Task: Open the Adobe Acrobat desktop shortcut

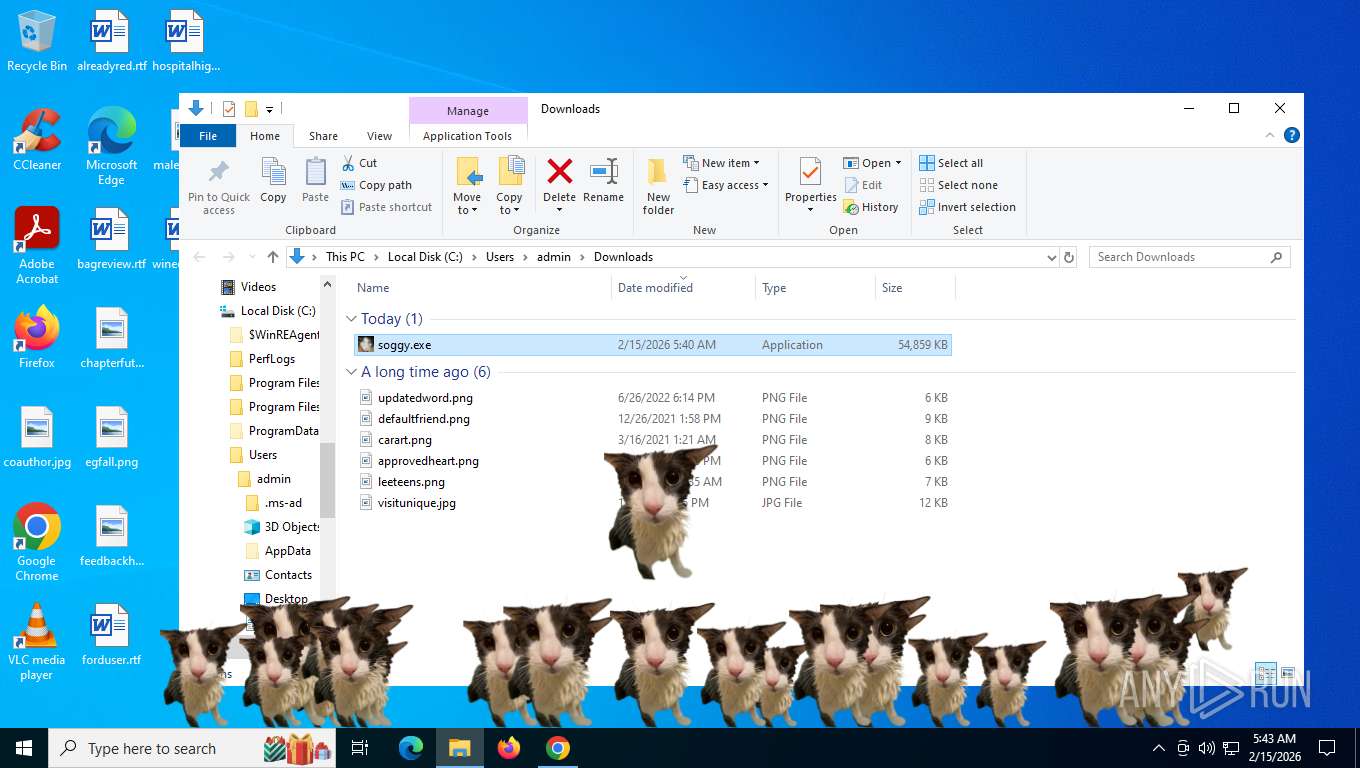Action: (37, 246)
